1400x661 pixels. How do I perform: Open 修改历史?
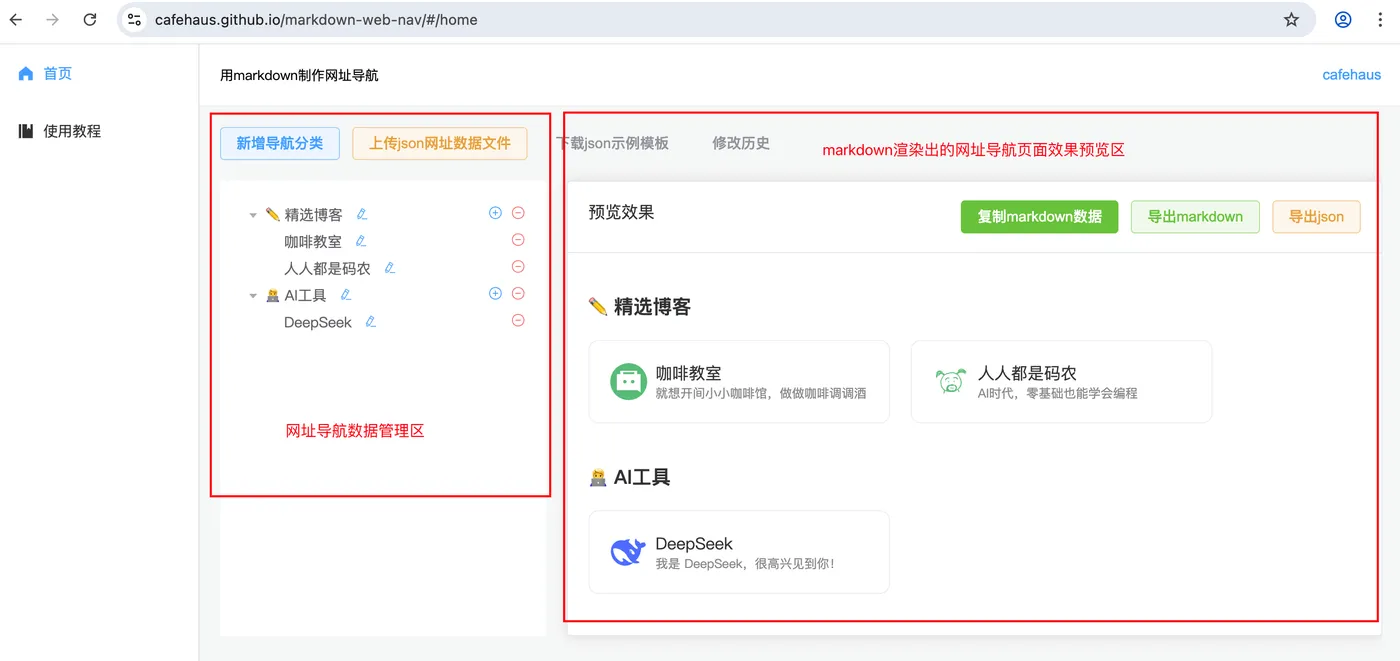741,143
